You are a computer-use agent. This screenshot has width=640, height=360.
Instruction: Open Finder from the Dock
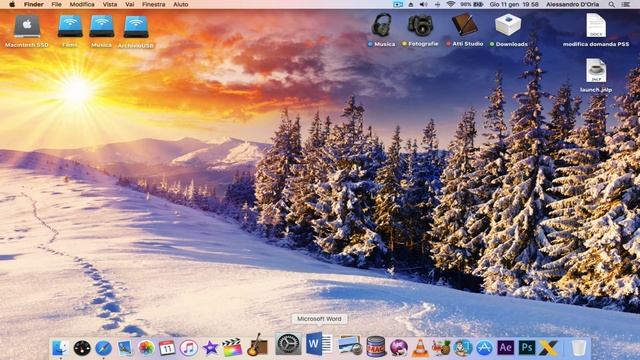coord(60,348)
